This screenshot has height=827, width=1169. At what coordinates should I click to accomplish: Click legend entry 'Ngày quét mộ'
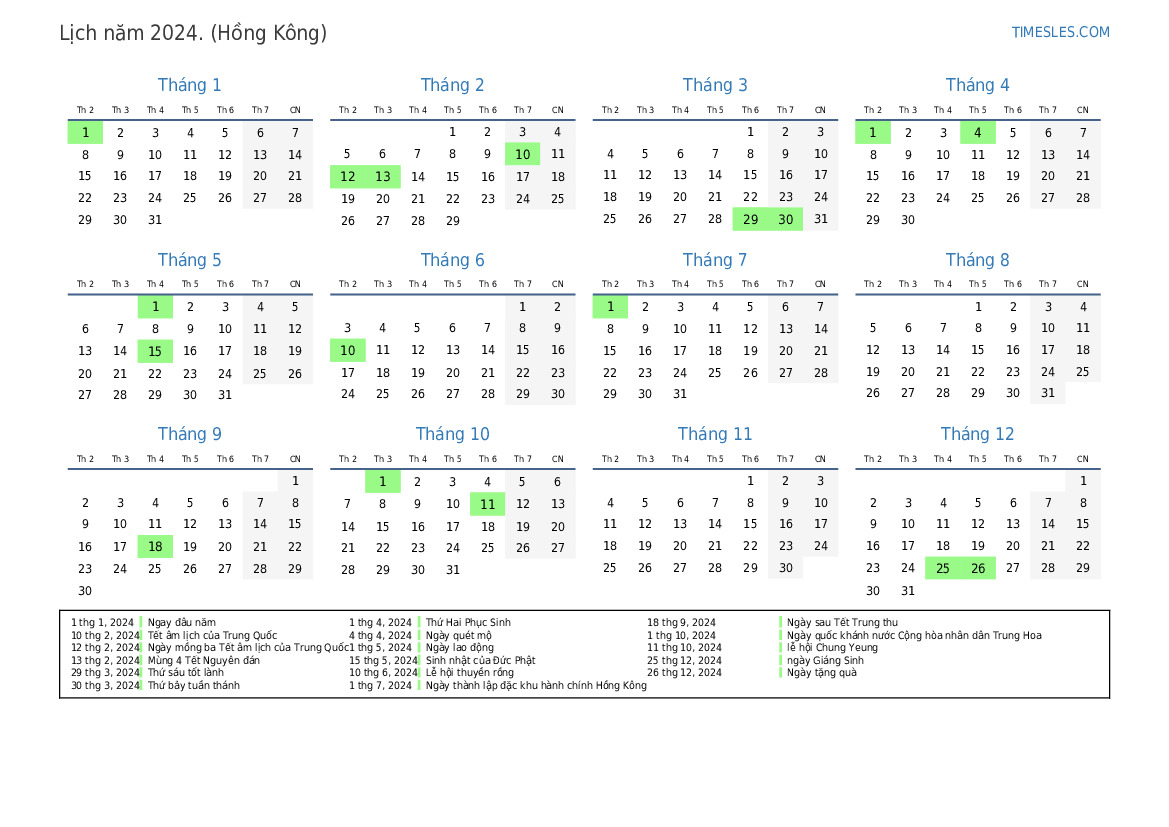pos(459,635)
